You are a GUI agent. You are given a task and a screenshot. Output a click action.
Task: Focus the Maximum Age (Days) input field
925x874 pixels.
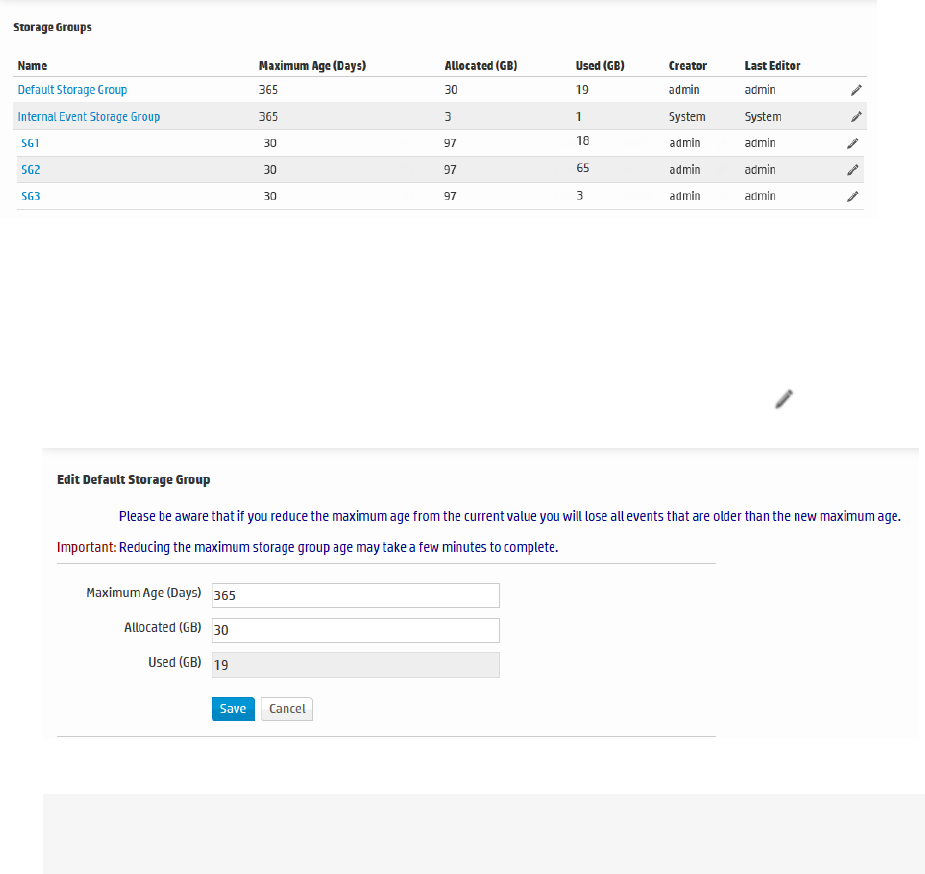pyautogui.click(x=355, y=595)
